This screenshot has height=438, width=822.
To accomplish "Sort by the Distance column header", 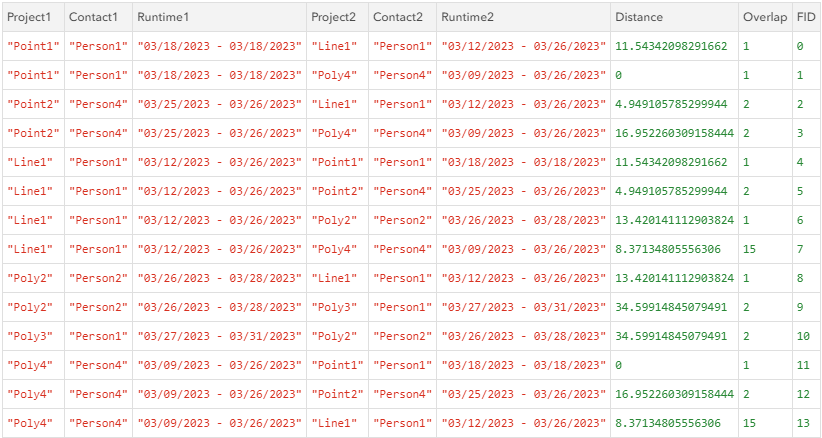I will [639, 17].
